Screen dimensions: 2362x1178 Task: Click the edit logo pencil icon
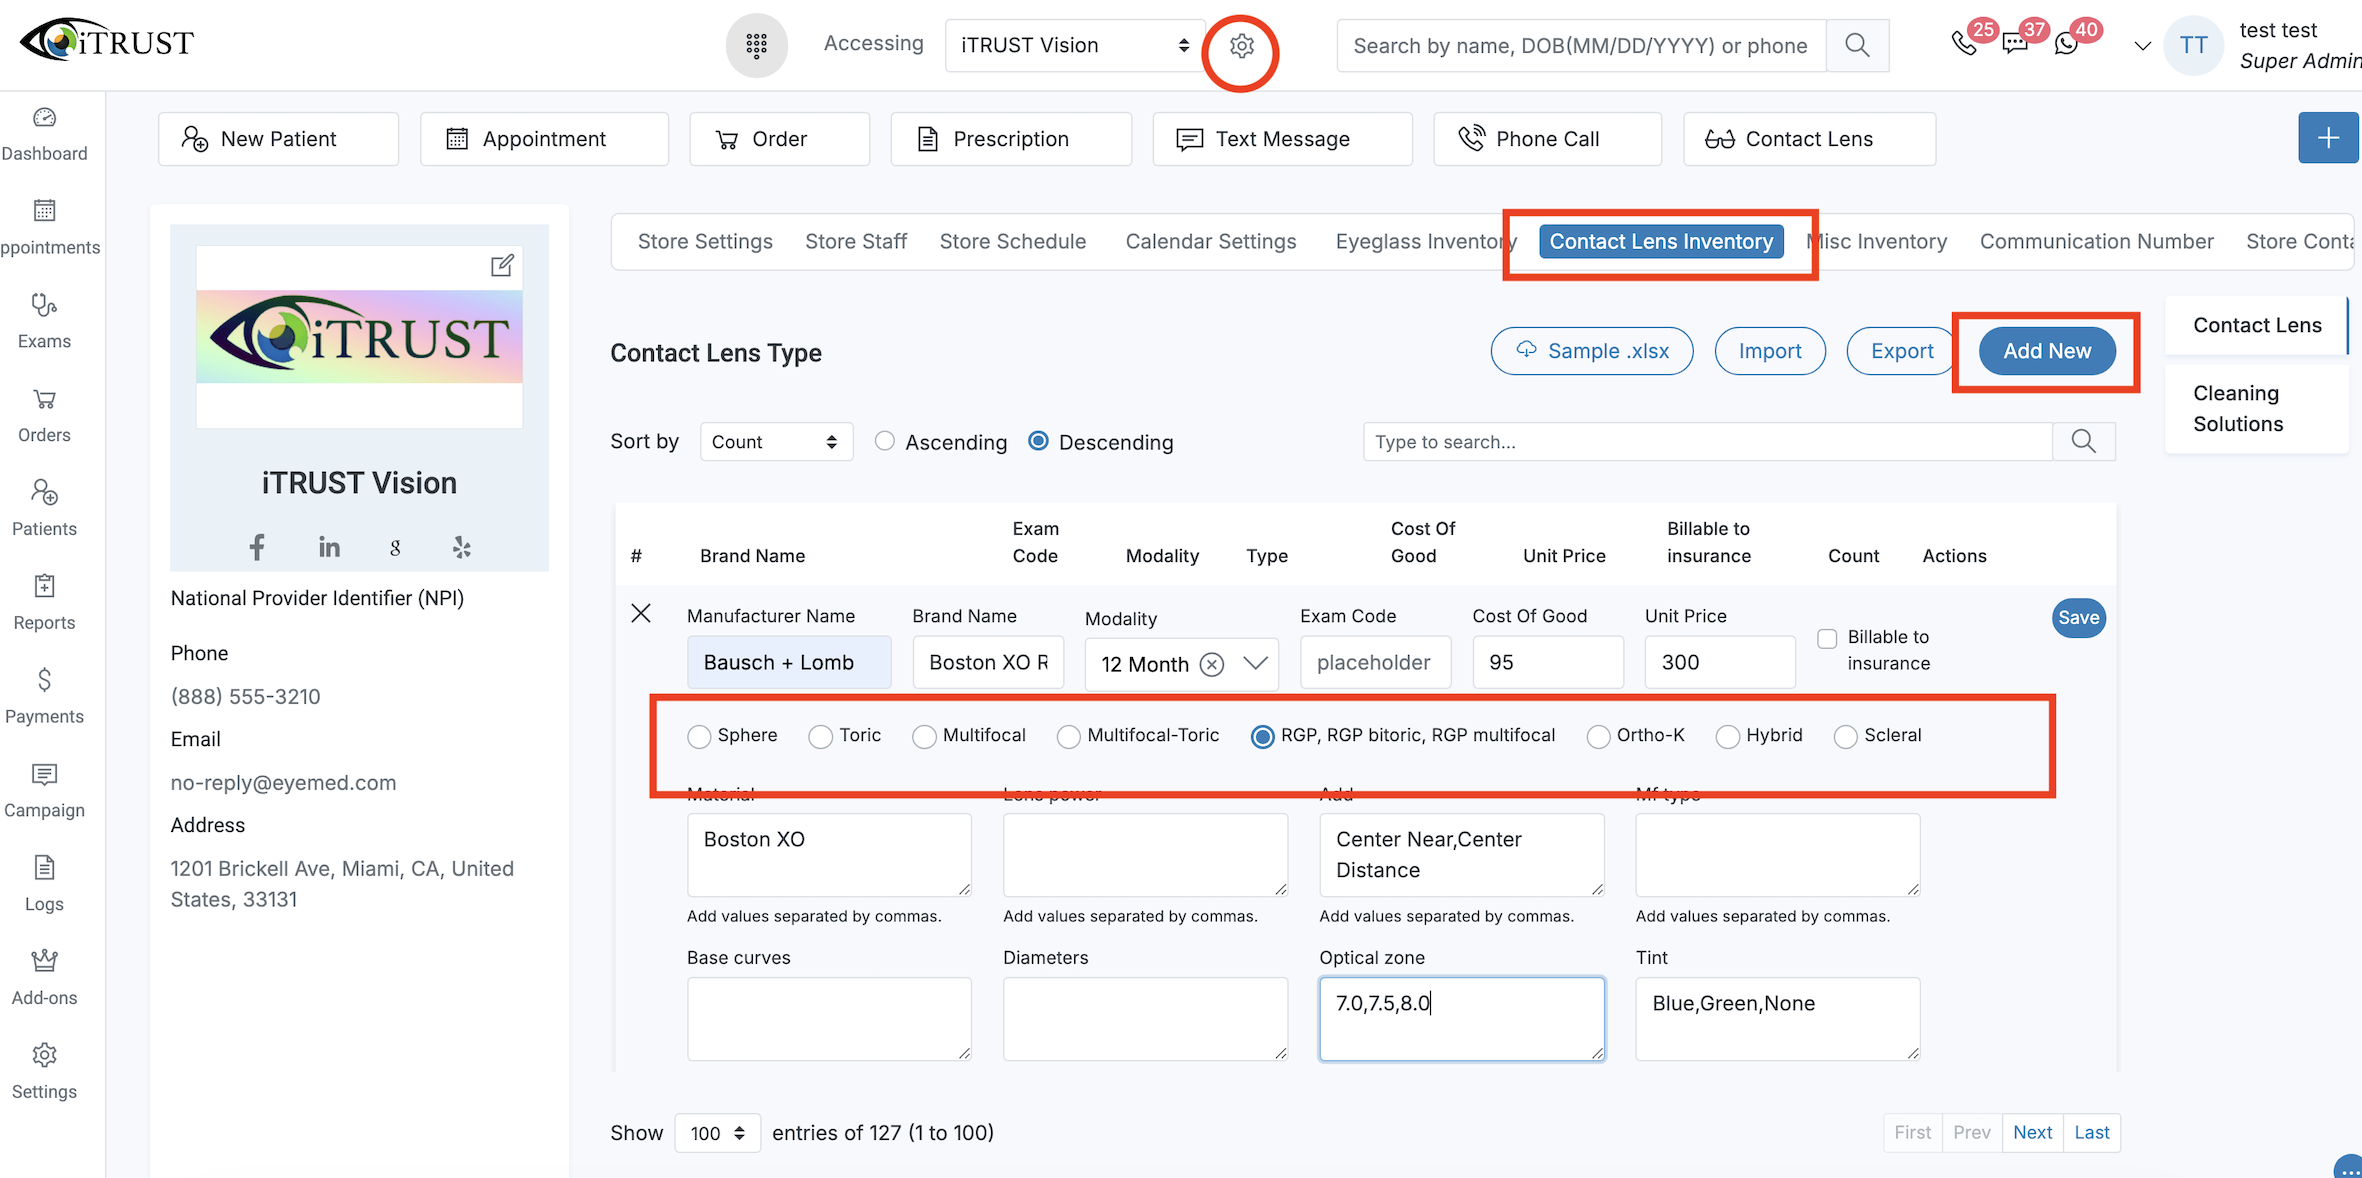[502, 265]
